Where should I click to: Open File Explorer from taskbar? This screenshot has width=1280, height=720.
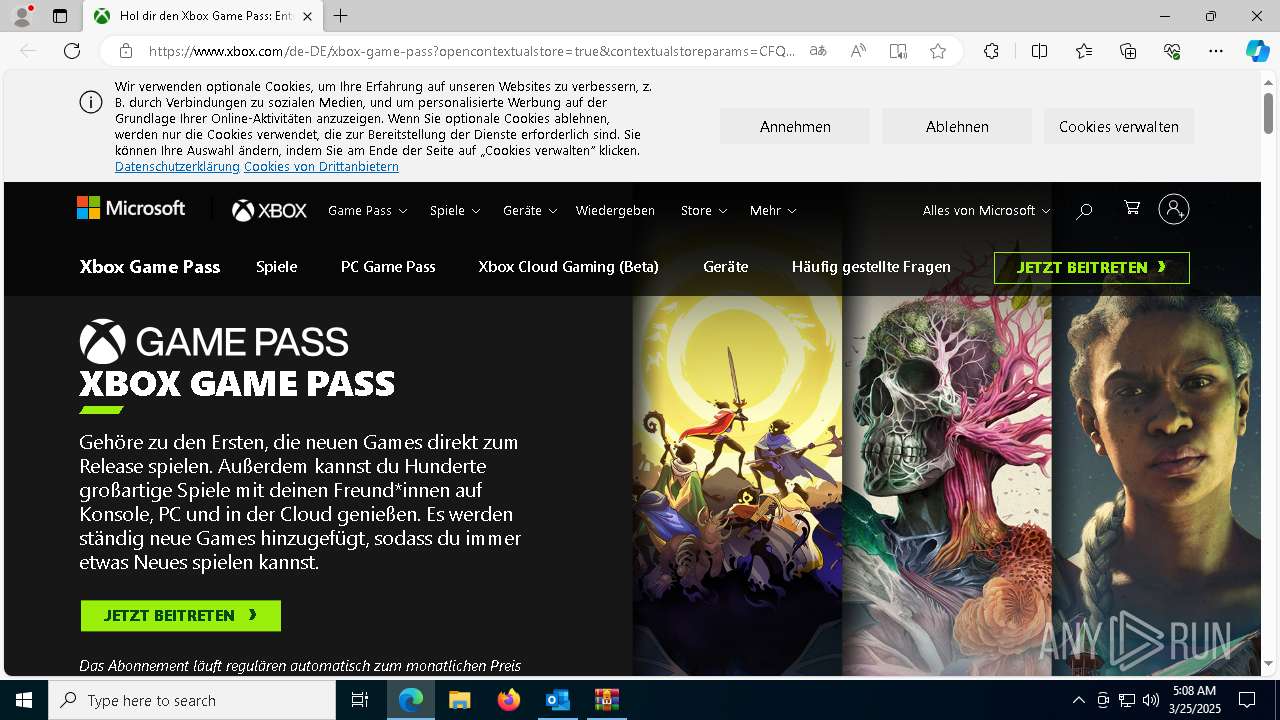(x=460, y=700)
